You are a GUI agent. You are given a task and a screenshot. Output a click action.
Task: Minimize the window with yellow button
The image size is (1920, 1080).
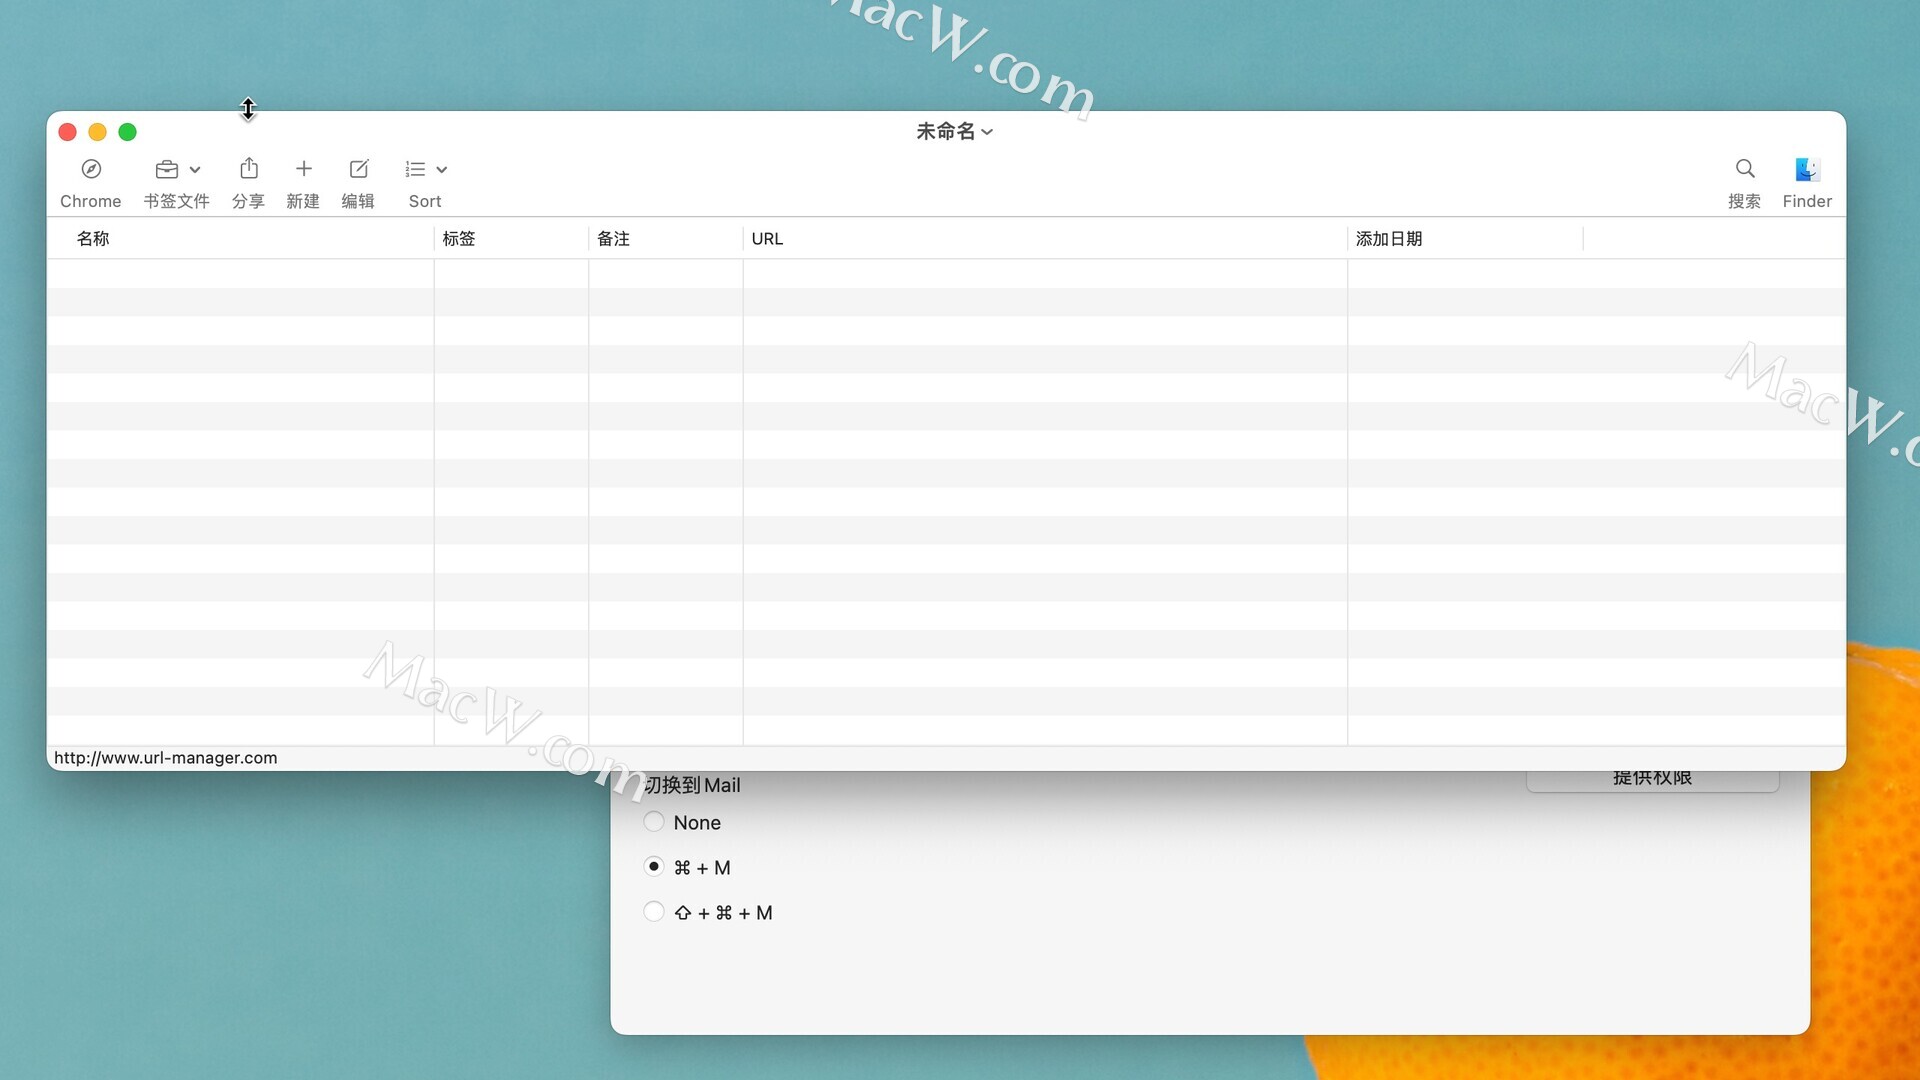click(x=98, y=132)
